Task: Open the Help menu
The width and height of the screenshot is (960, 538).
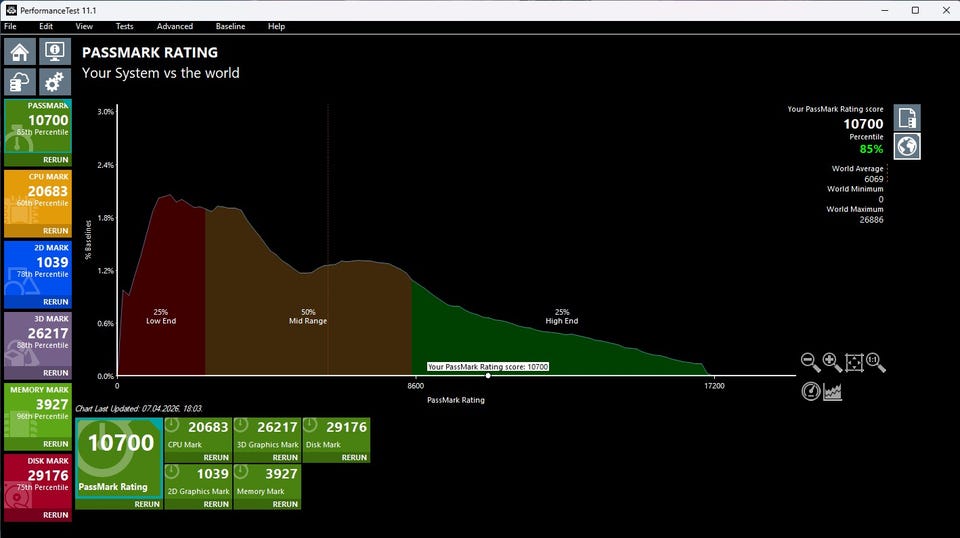Action: click(x=276, y=26)
